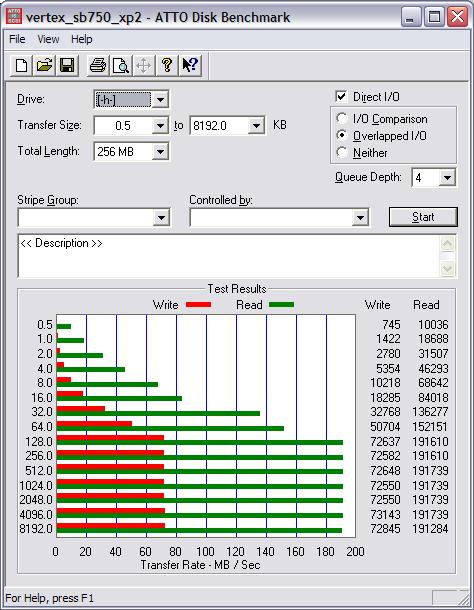Click the yellow question mark About icon
Image resolution: width=474 pixels, height=610 pixels.
[167, 65]
